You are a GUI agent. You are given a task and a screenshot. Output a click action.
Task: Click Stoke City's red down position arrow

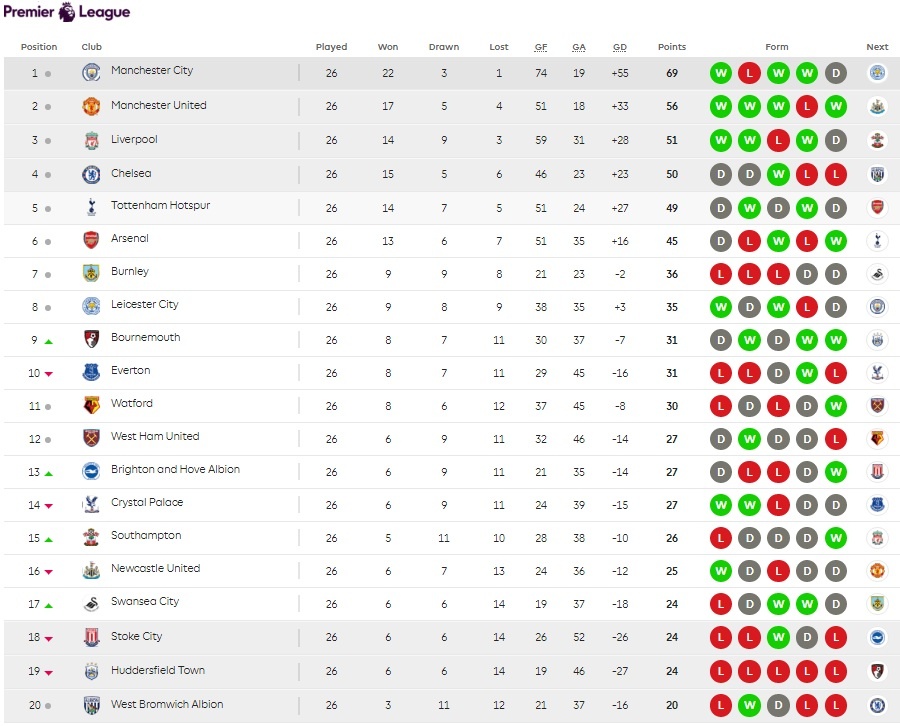pyautogui.click(x=48, y=639)
